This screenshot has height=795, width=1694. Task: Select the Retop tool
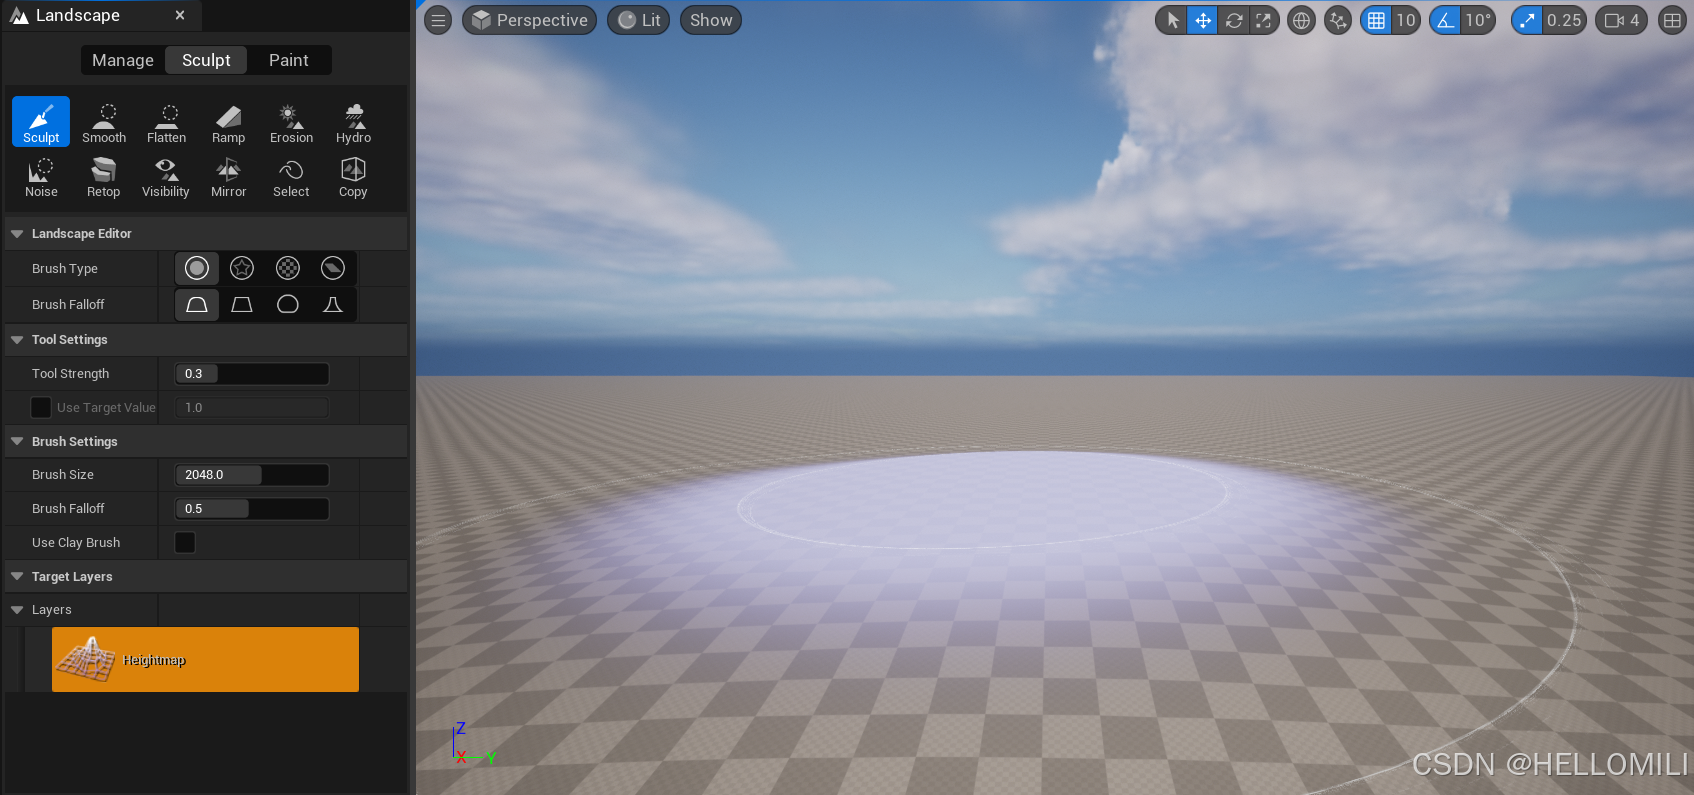tap(103, 177)
